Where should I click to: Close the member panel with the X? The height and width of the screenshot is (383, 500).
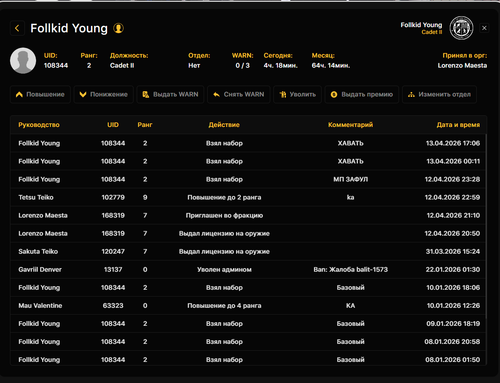pos(484,28)
